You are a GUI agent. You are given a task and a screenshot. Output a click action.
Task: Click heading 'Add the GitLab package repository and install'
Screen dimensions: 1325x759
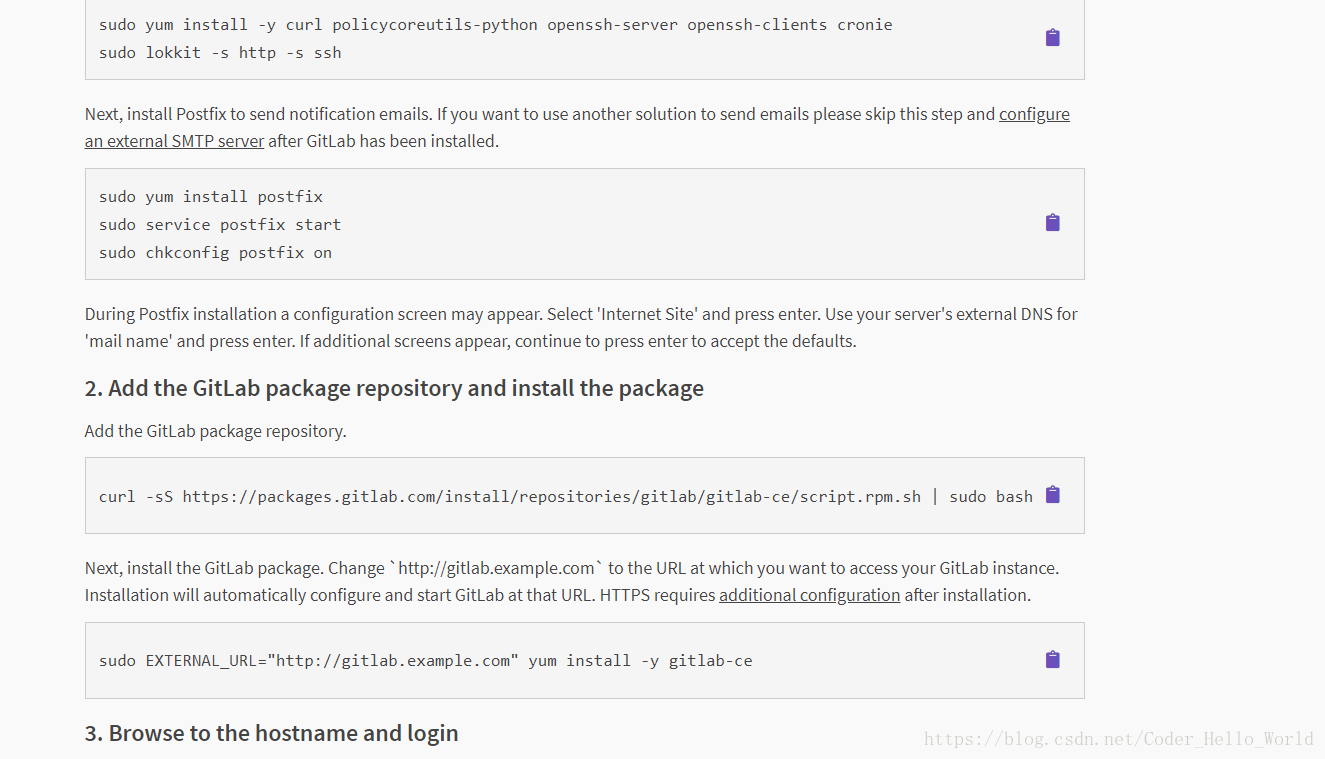tap(394, 388)
